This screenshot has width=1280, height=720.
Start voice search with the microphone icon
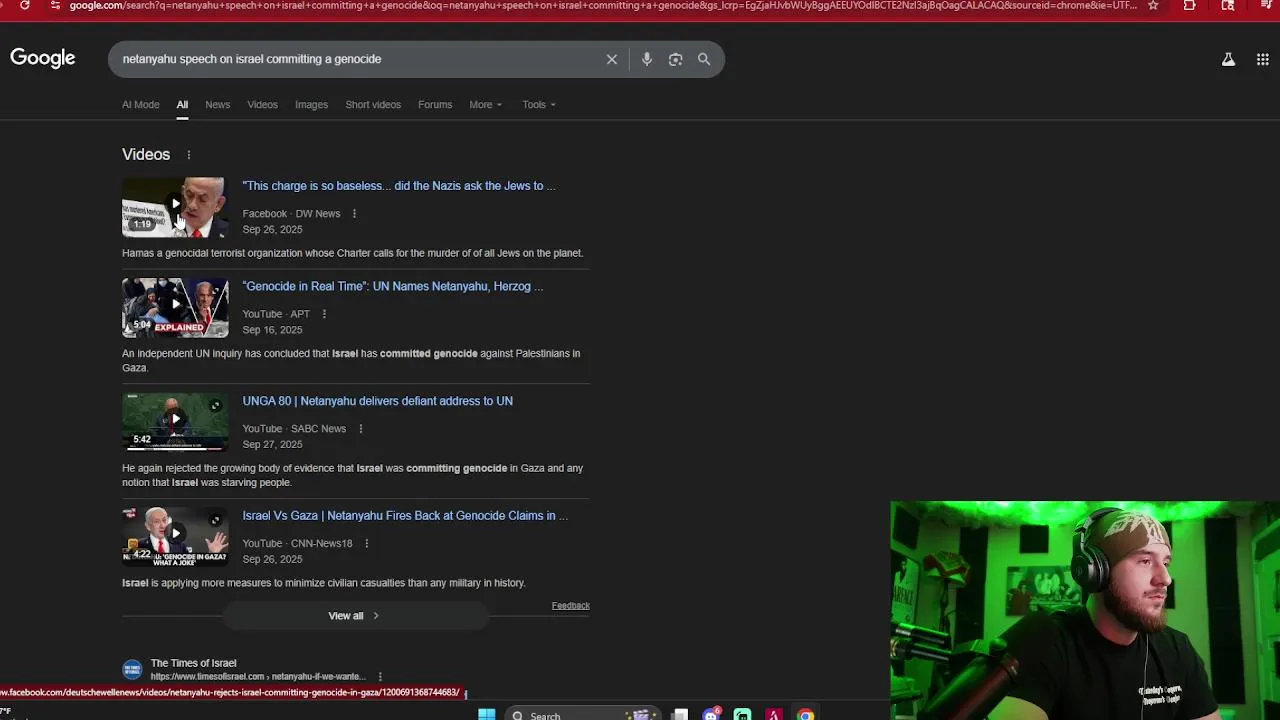pos(647,59)
